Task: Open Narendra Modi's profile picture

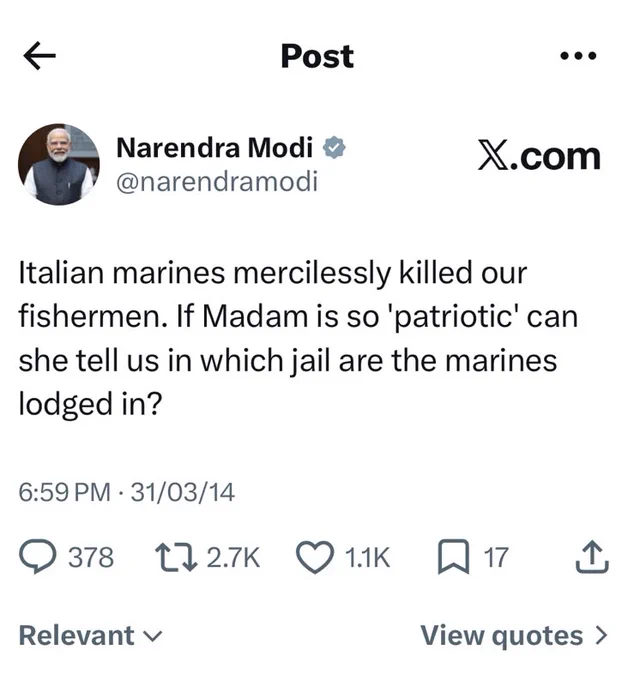Action: pyautogui.click(x=59, y=164)
